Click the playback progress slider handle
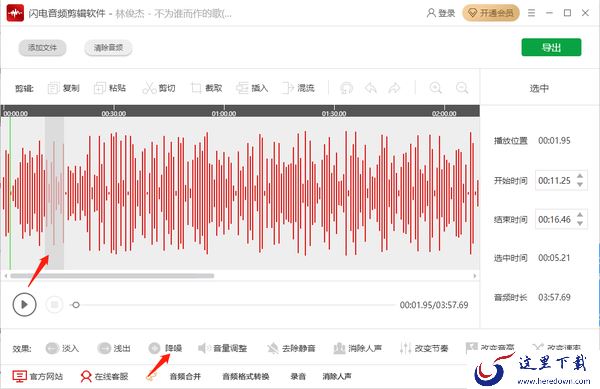The image size is (600, 389). coord(76,305)
